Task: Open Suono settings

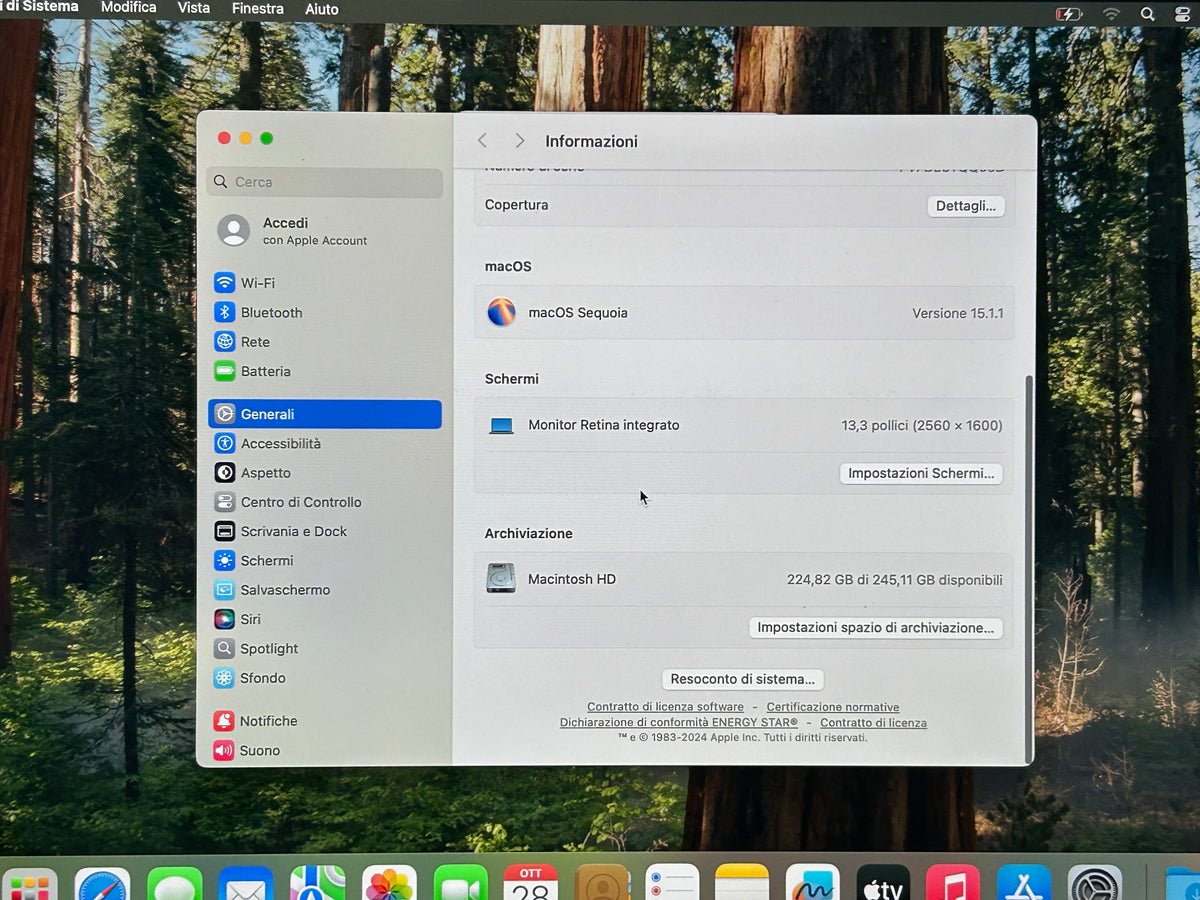Action: [x=325, y=750]
